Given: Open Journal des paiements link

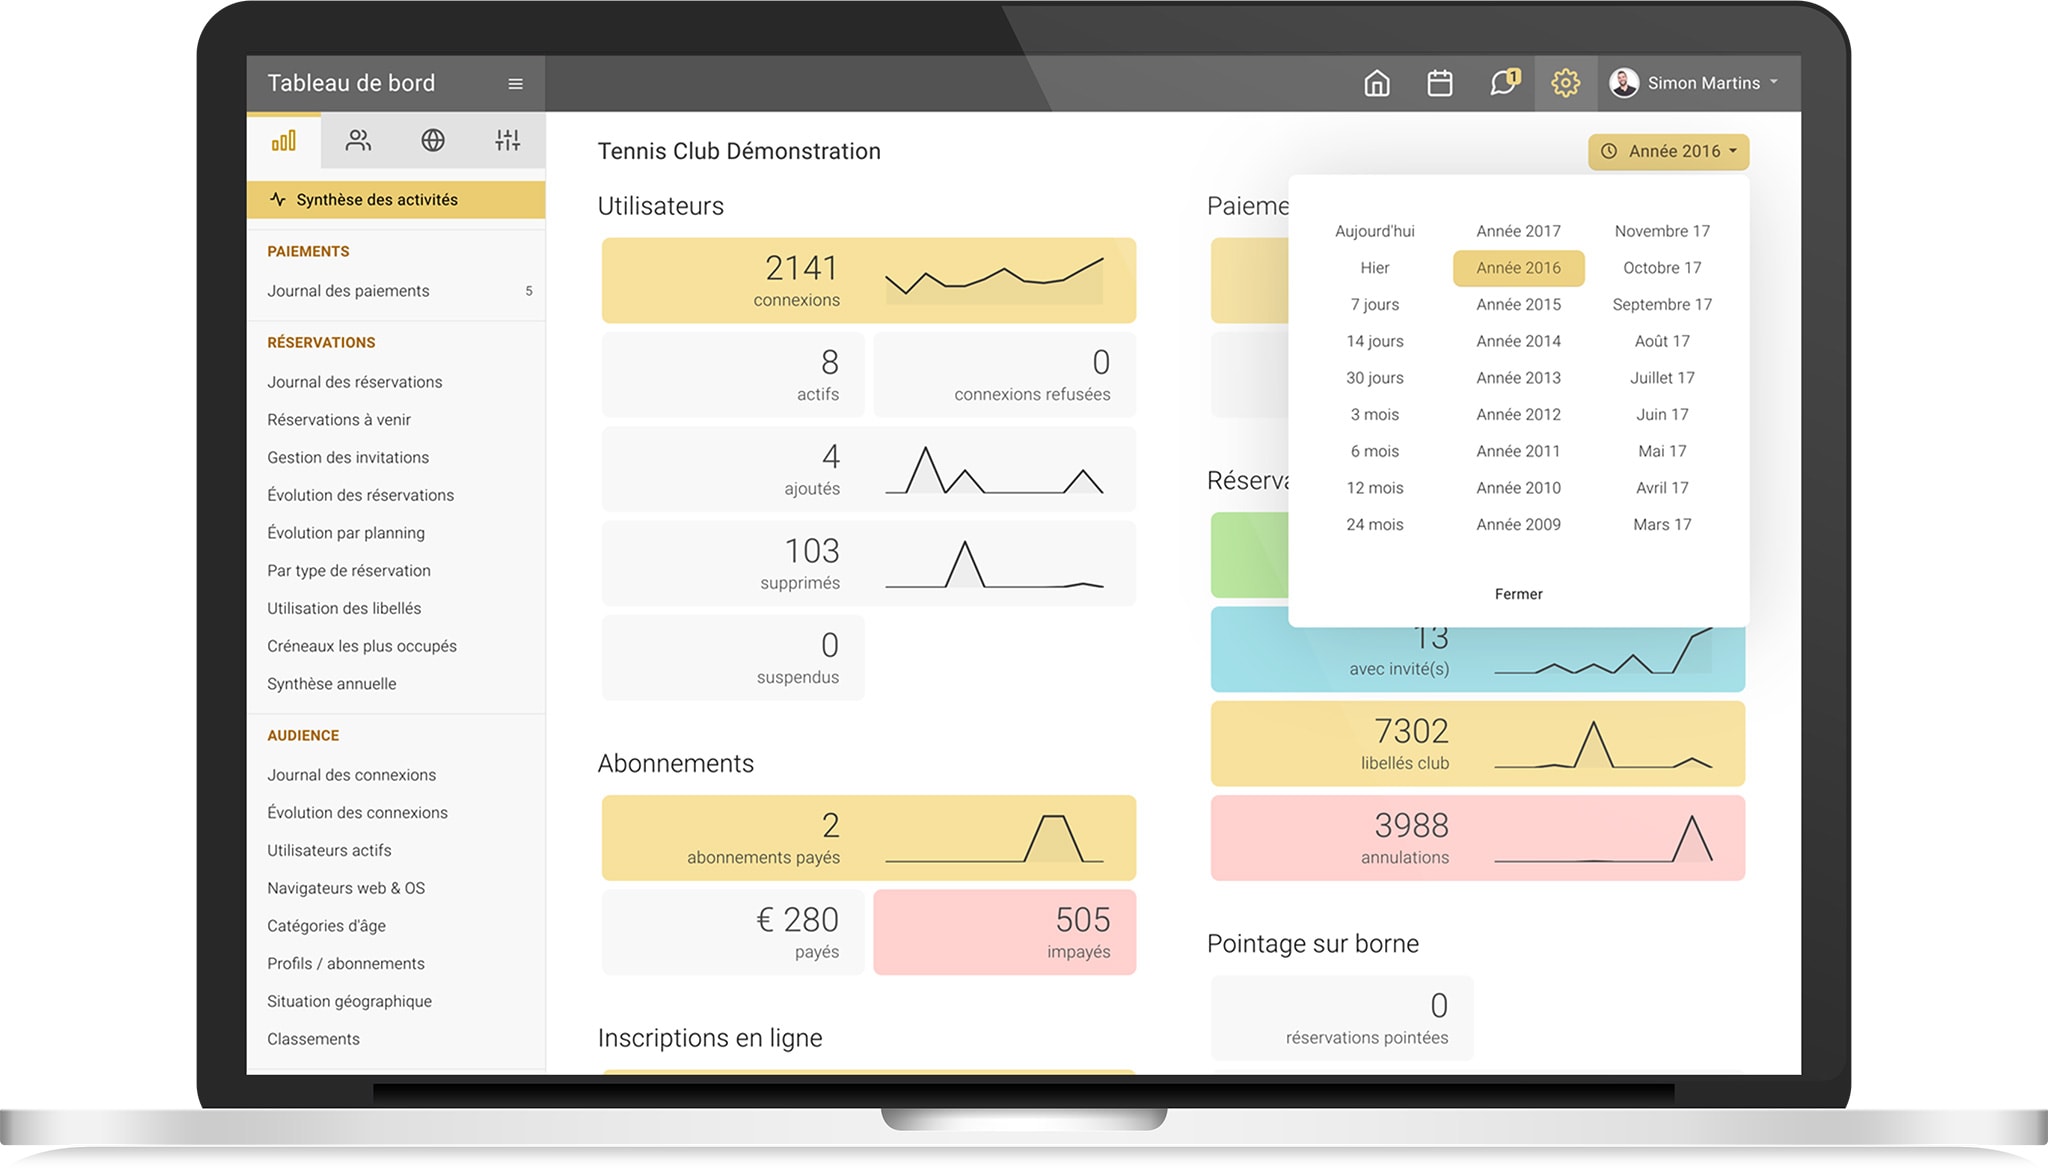Looking at the screenshot, I should (x=348, y=291).
